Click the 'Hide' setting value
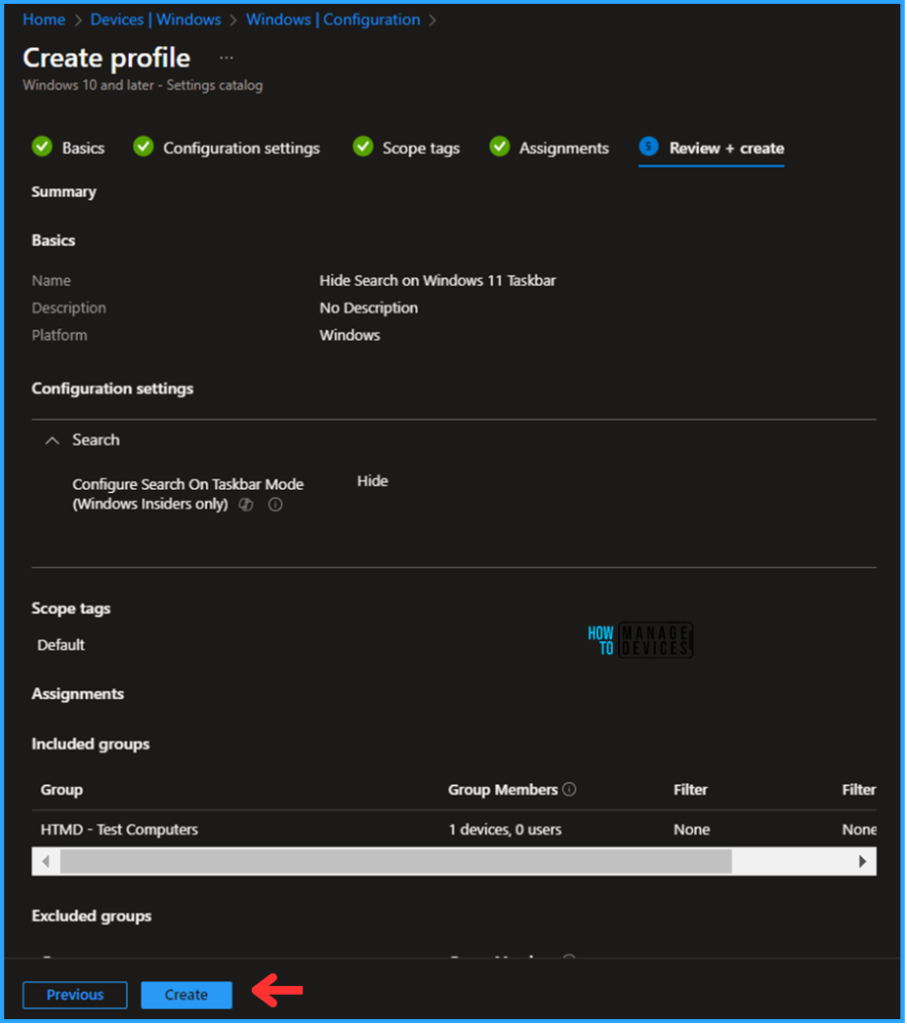 pyautogui.click(x=372, y=481)
